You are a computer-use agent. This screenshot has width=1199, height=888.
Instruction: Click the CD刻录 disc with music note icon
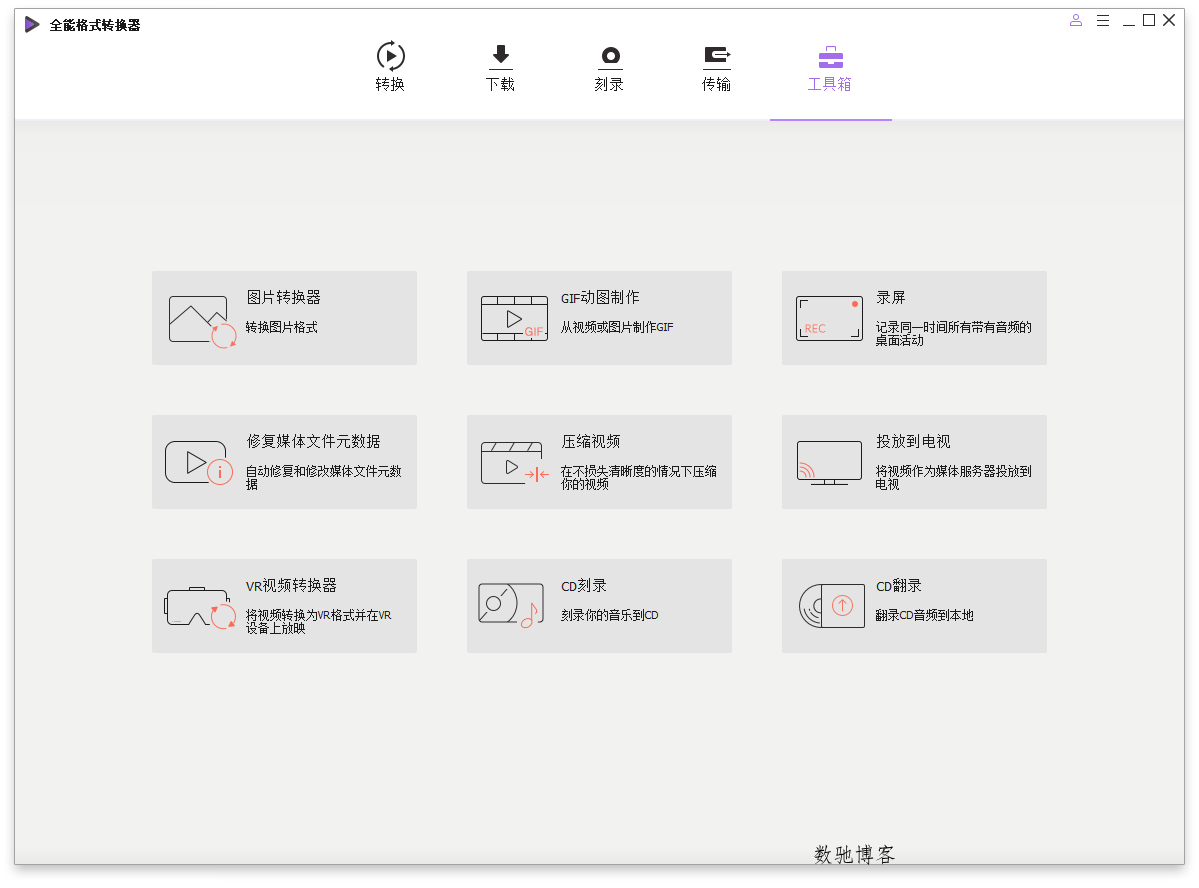tap(511, 606)
